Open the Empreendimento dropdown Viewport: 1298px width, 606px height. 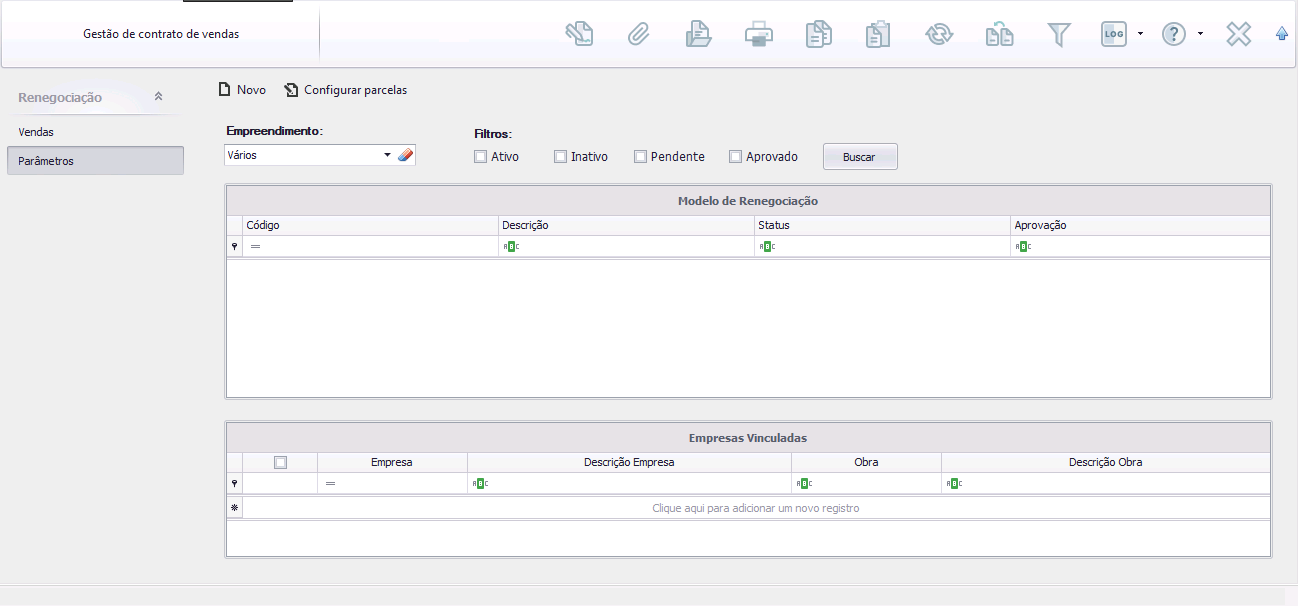point(387,155)
